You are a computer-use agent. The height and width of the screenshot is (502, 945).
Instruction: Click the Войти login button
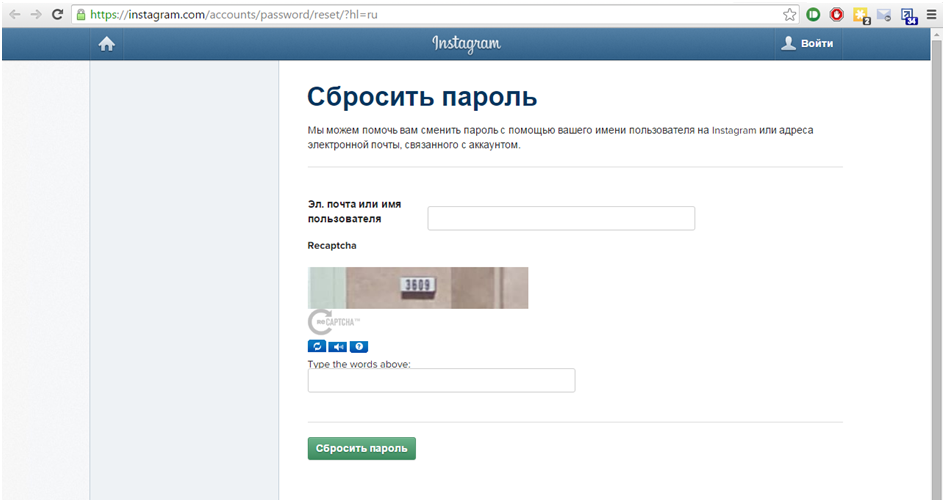click(807, 44)
